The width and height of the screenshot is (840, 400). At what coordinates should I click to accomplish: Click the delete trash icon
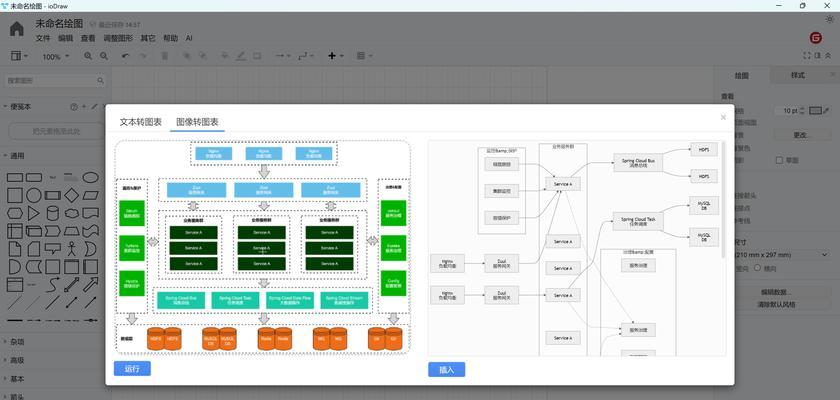pyautogui.click(x=164, y=56)
